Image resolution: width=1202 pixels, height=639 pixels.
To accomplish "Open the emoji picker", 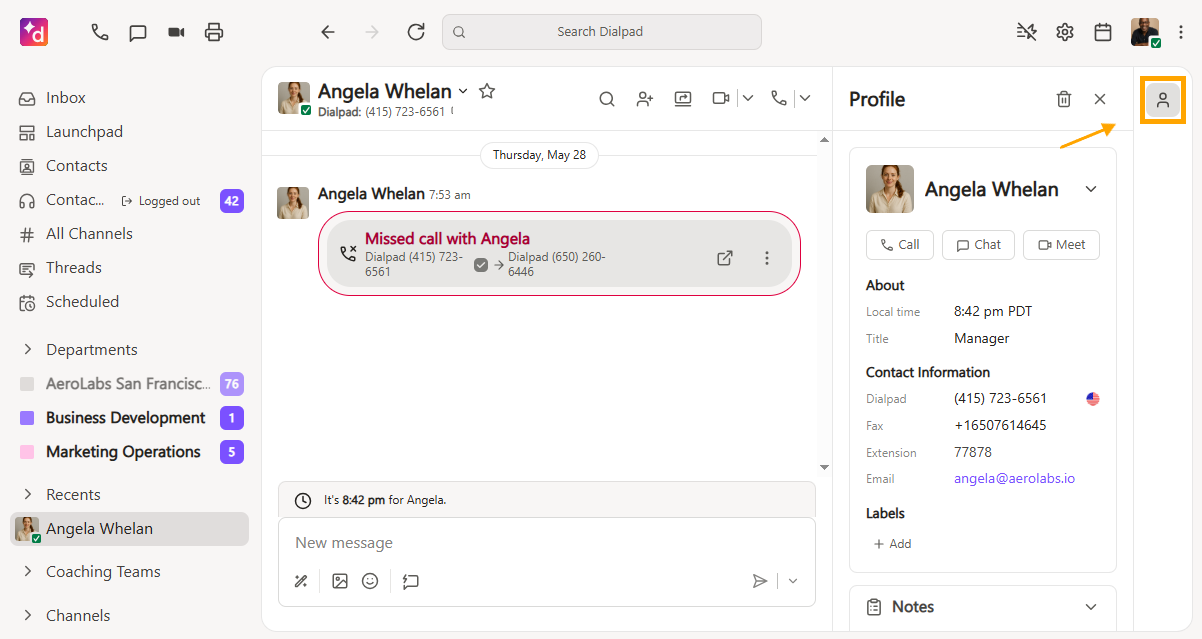I will (370, 581).
